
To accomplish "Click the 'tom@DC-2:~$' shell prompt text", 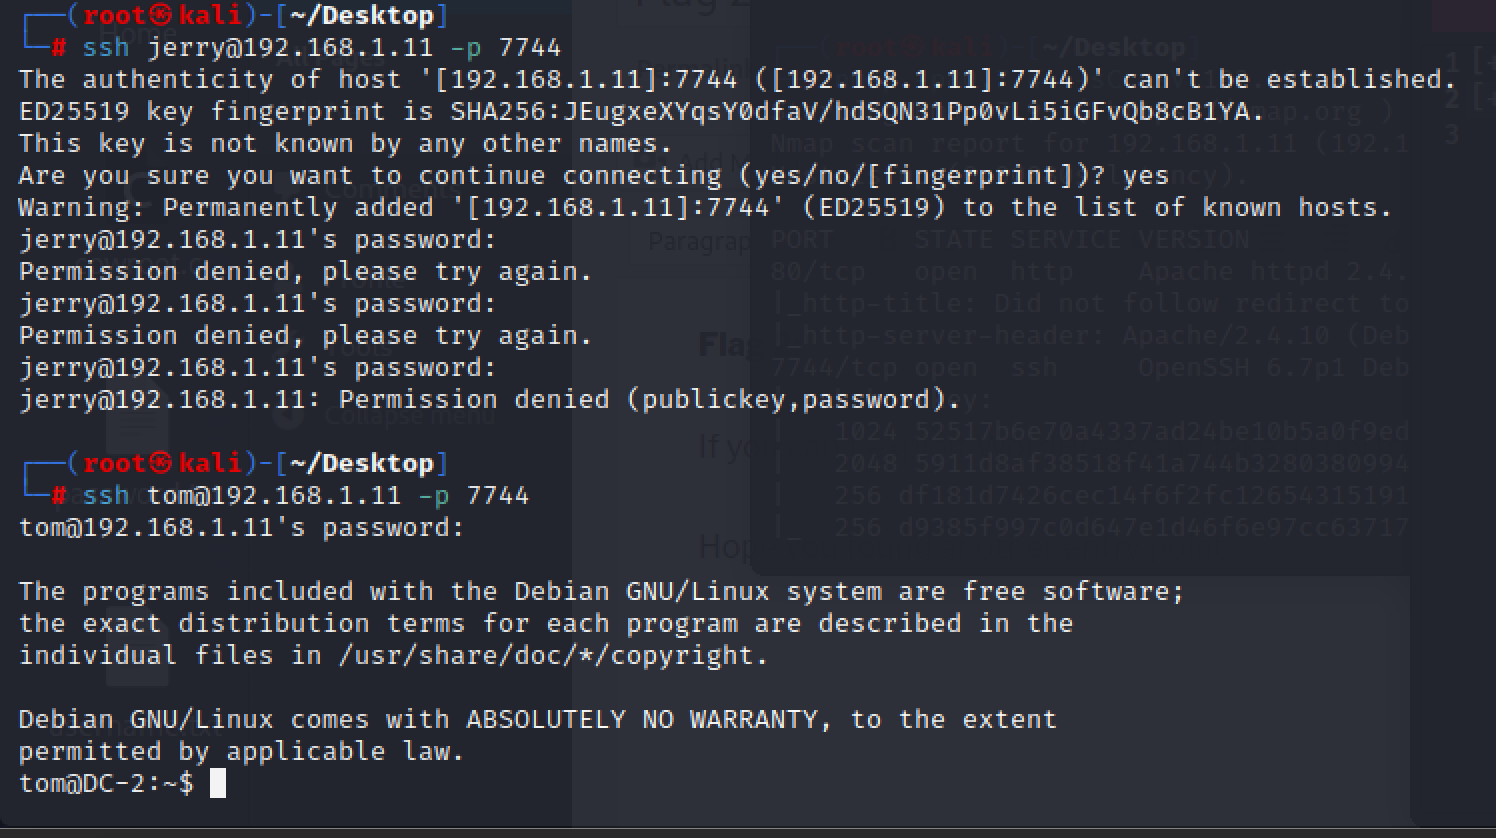I will (x=106, y=783).
